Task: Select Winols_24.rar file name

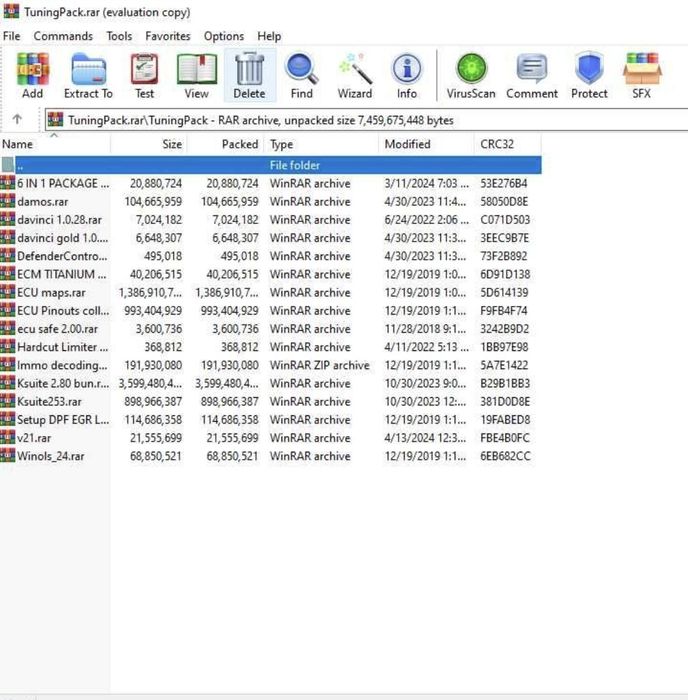Action: (x=50, y=456)
